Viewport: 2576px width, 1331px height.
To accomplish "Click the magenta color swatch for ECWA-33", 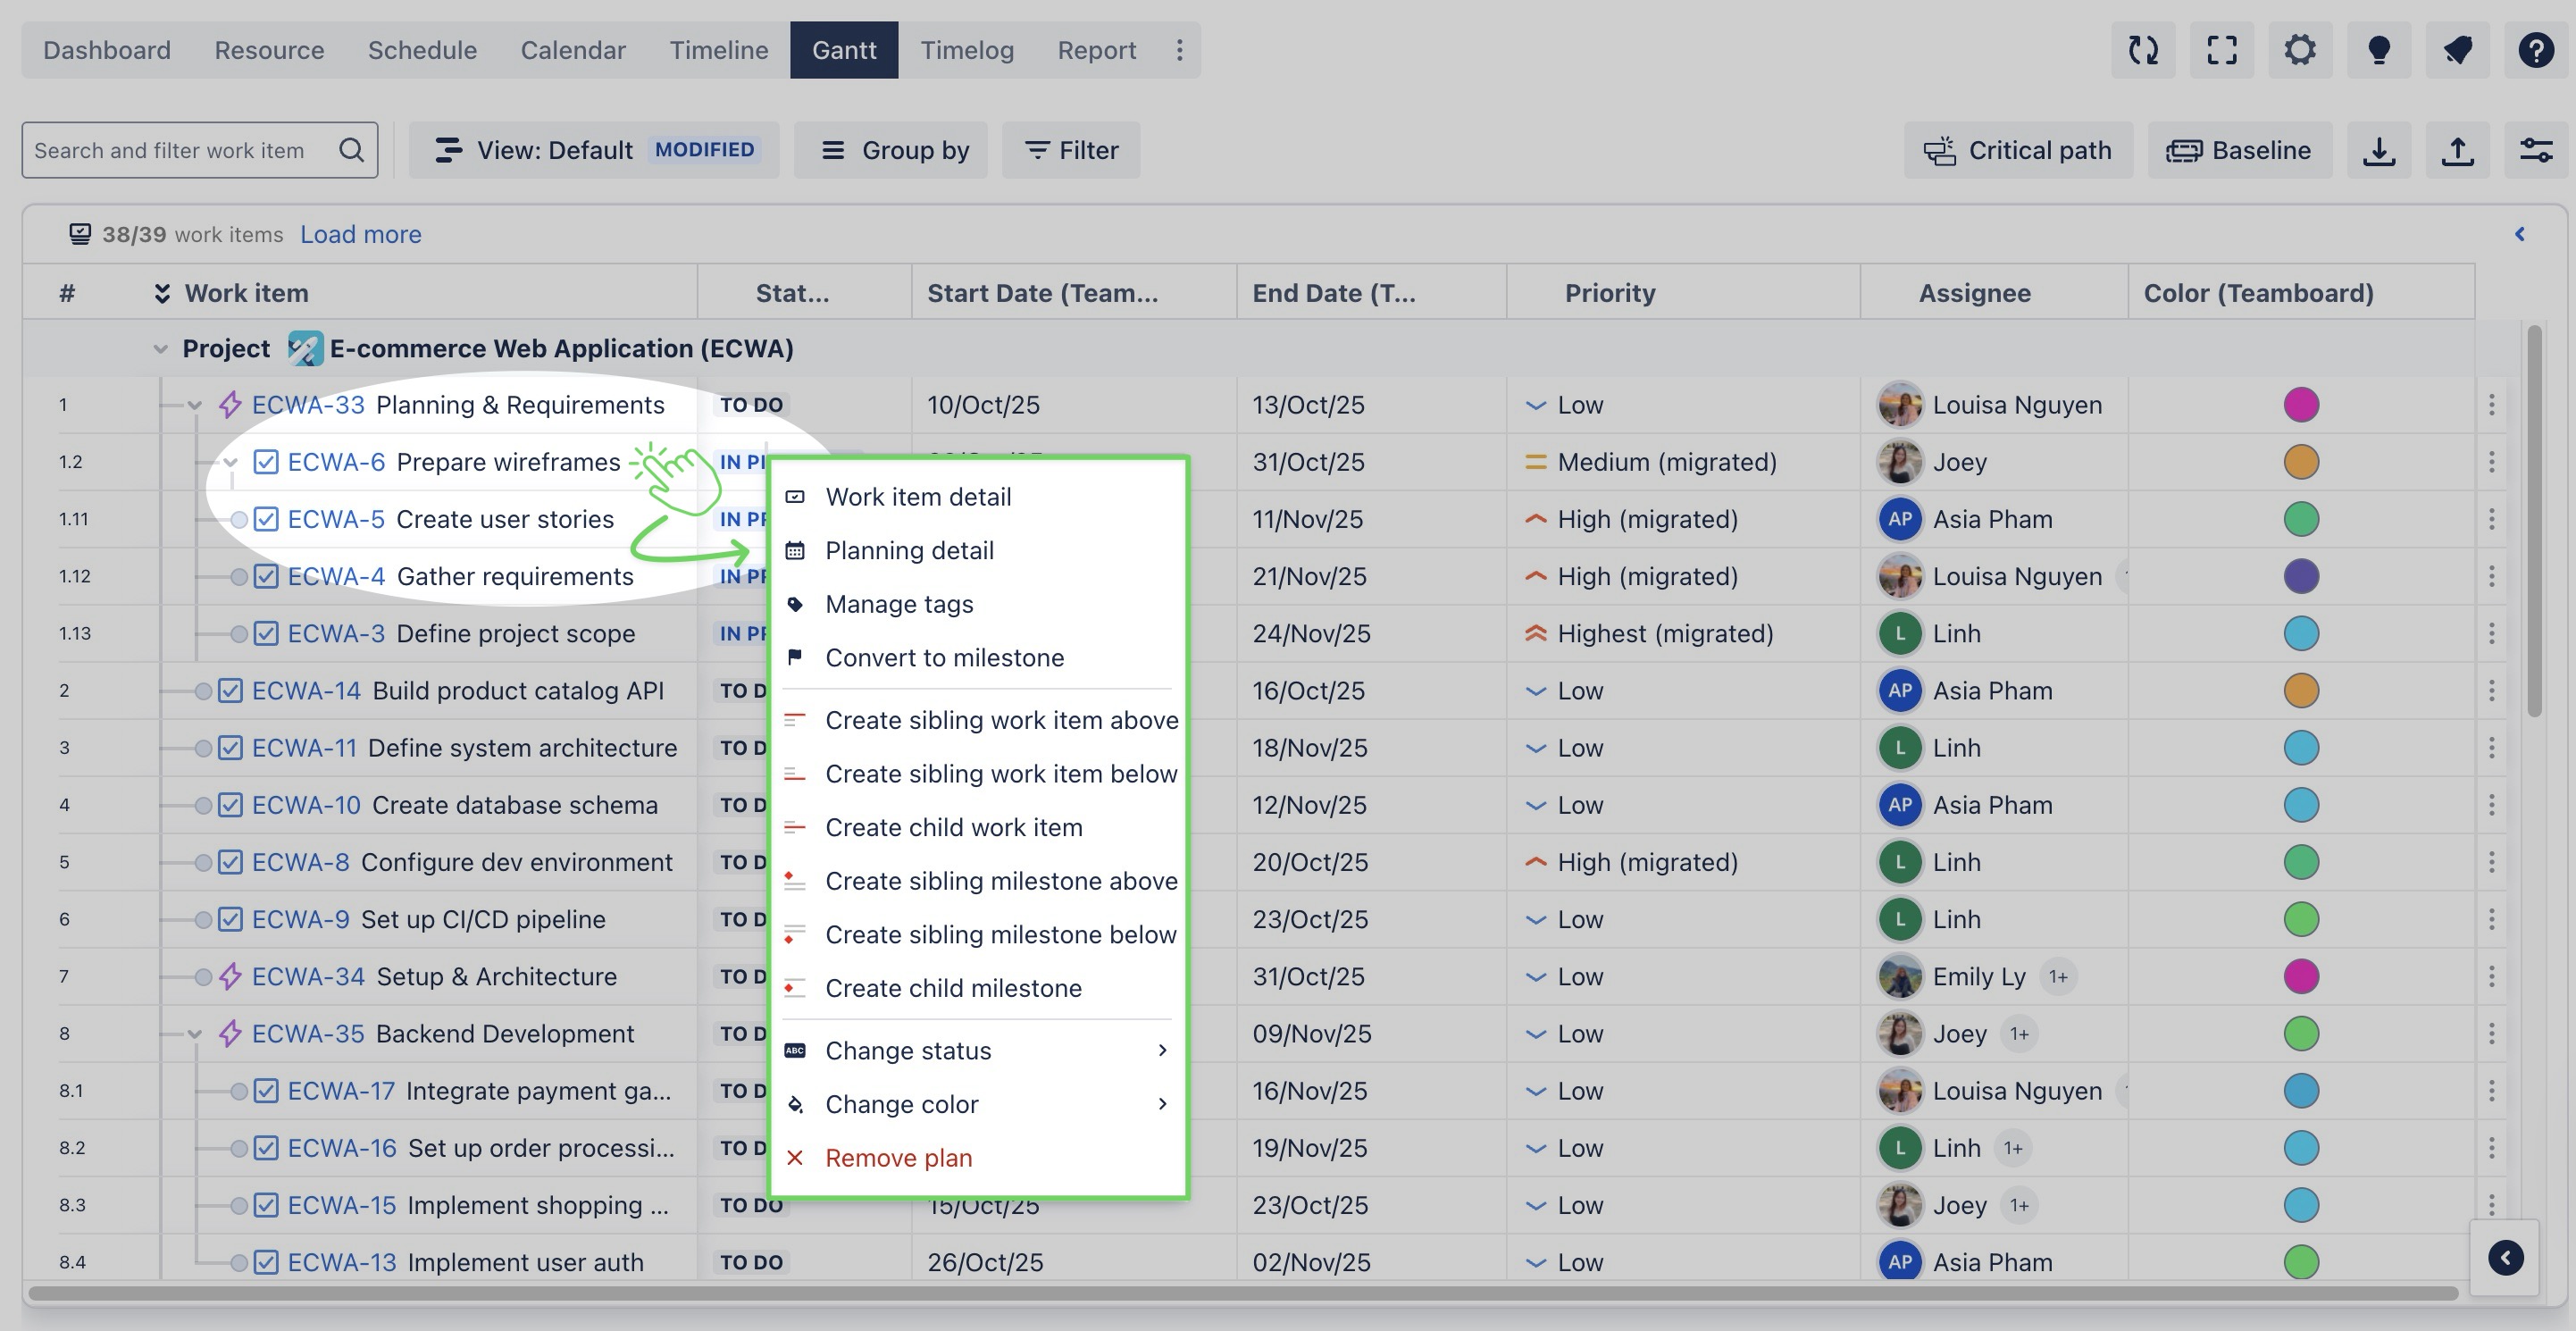I will [x=2300, y=405].
